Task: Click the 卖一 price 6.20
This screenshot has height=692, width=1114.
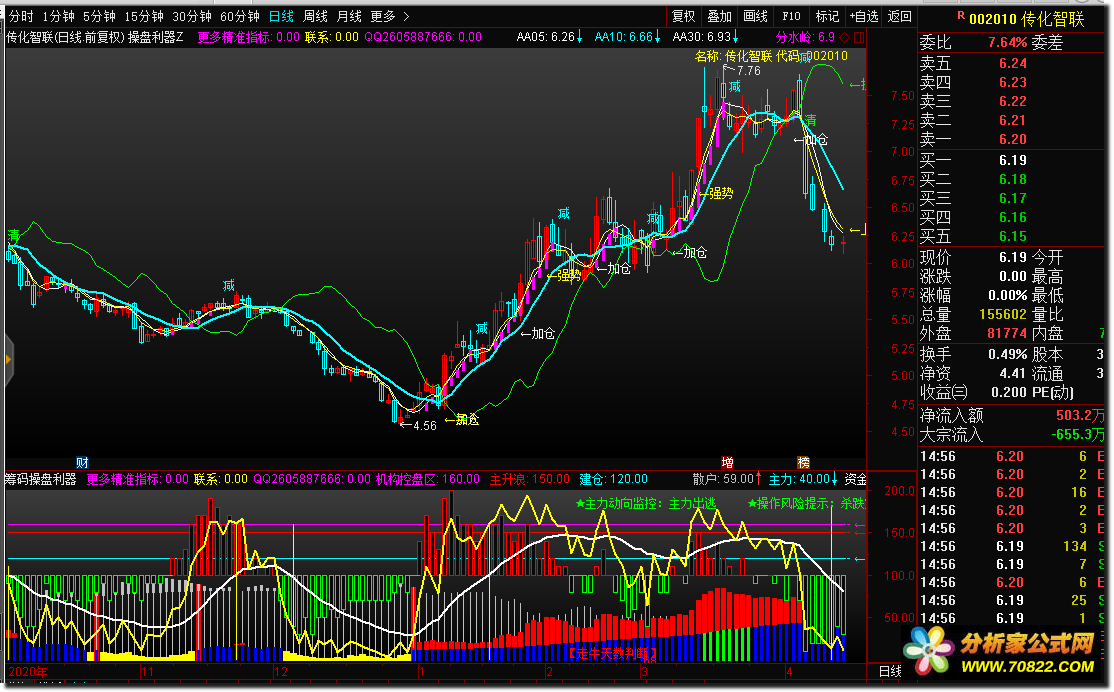Action: 1012,139
